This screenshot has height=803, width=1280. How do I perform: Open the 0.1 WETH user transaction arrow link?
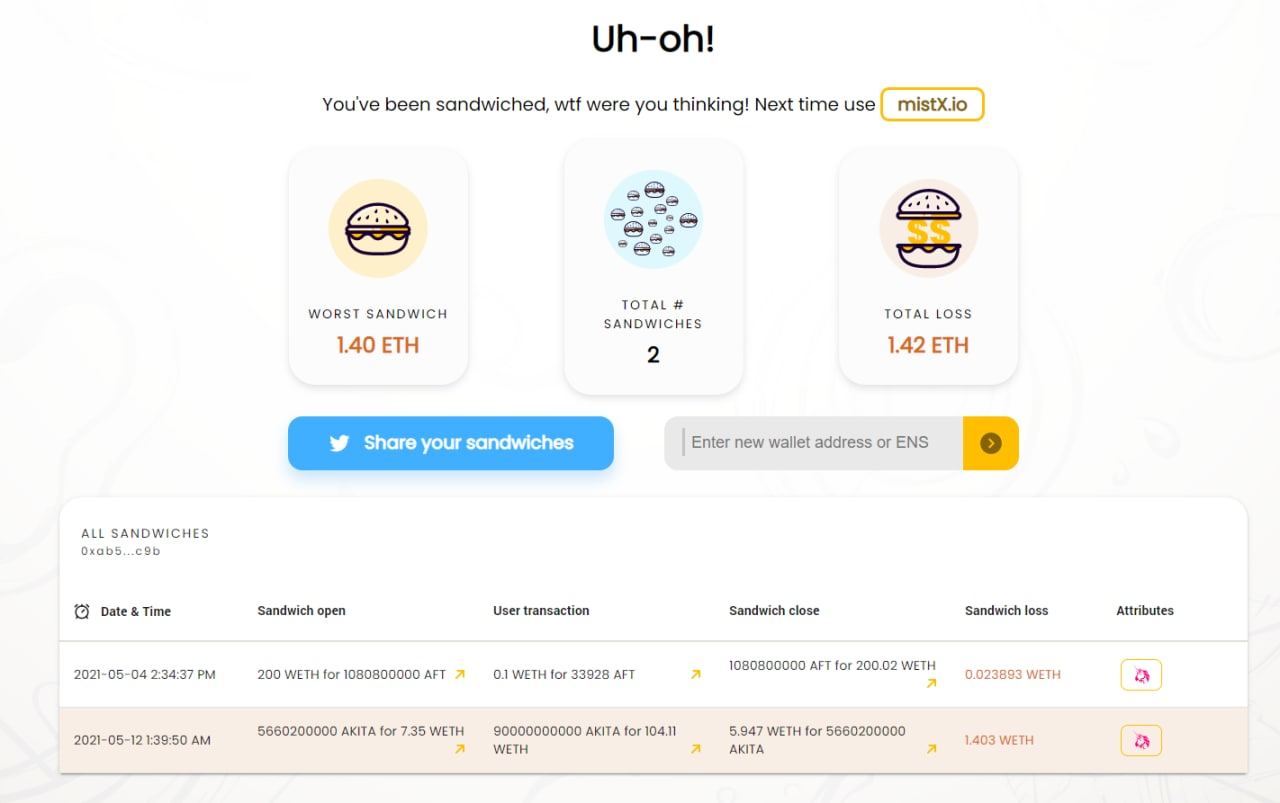tap(695, 674)
